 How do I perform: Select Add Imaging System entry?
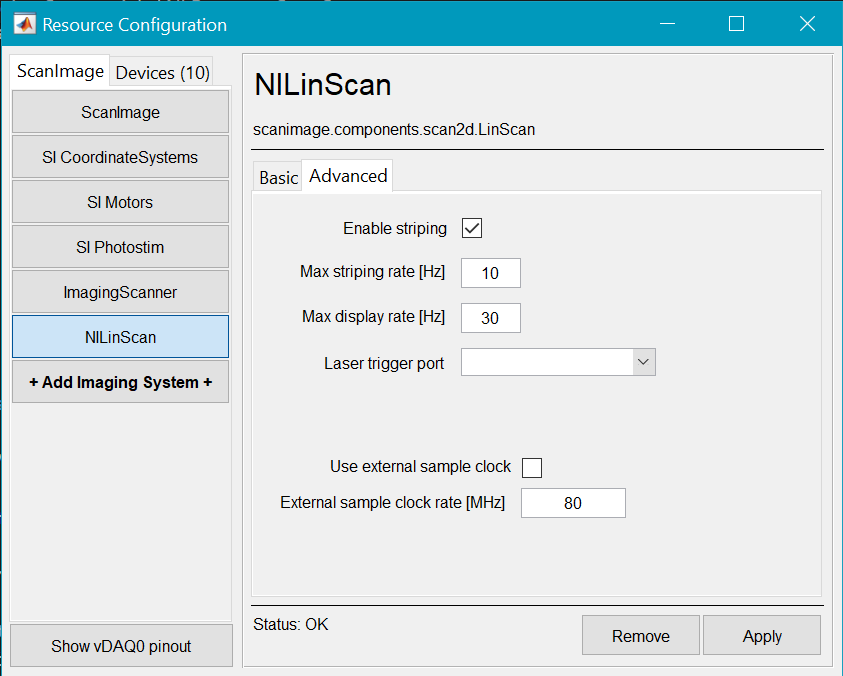(x=120, y=382)
